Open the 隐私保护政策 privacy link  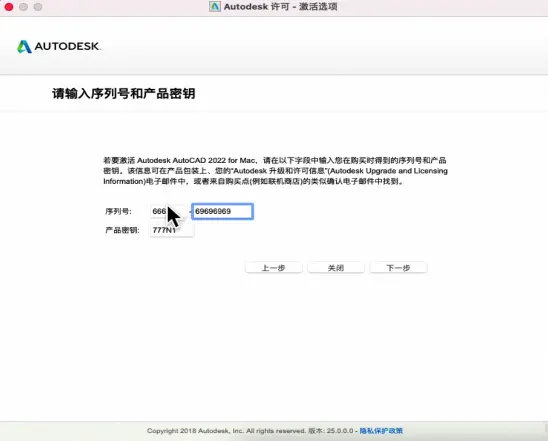(x=381, y=431)
